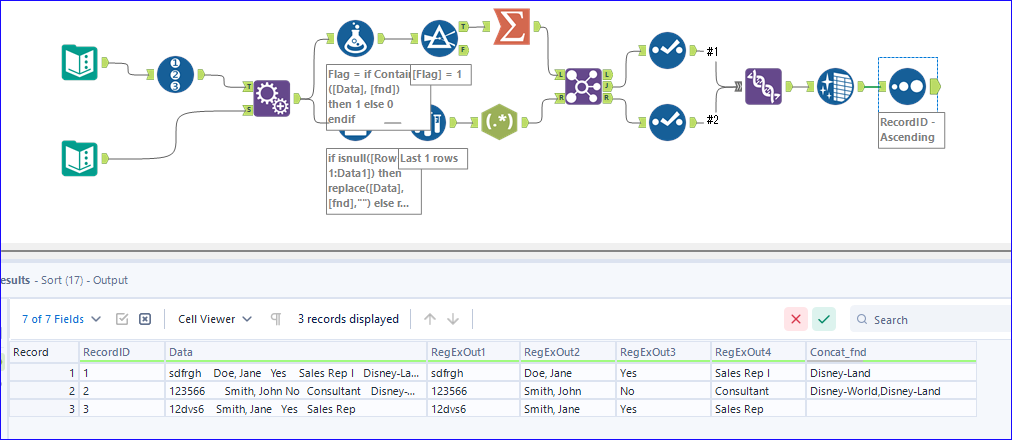This screenshot has height=440, width=1012.
Task: Open the "7 of 7 Fields" dropdown
Action: click(x=61, y=319)
